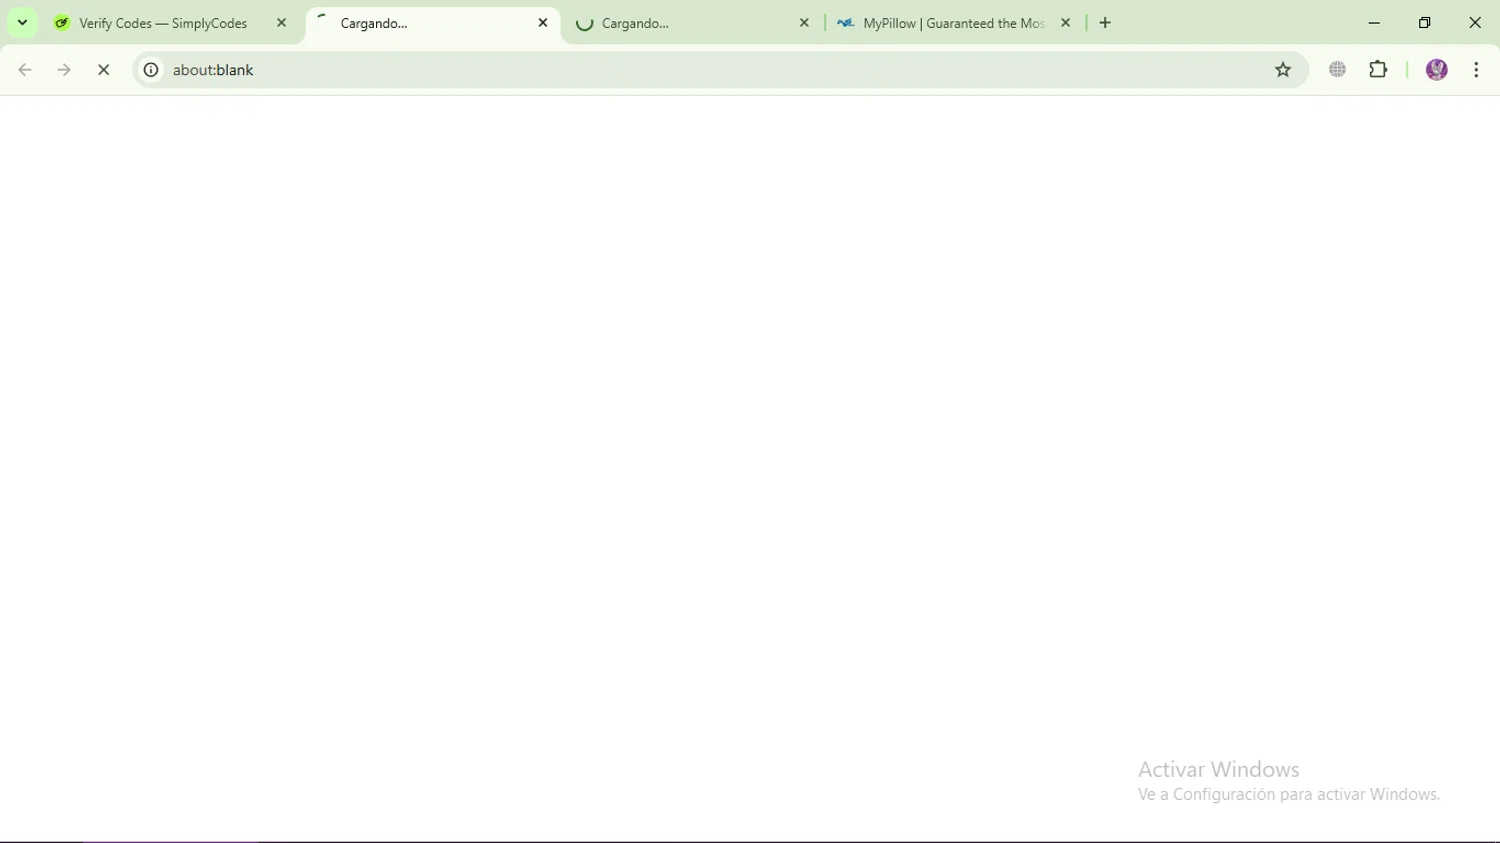The image size is (1500, 843).
Task: Close the Verify Codes — SimplyCodes tab
Action: click(x=281, y=23)
